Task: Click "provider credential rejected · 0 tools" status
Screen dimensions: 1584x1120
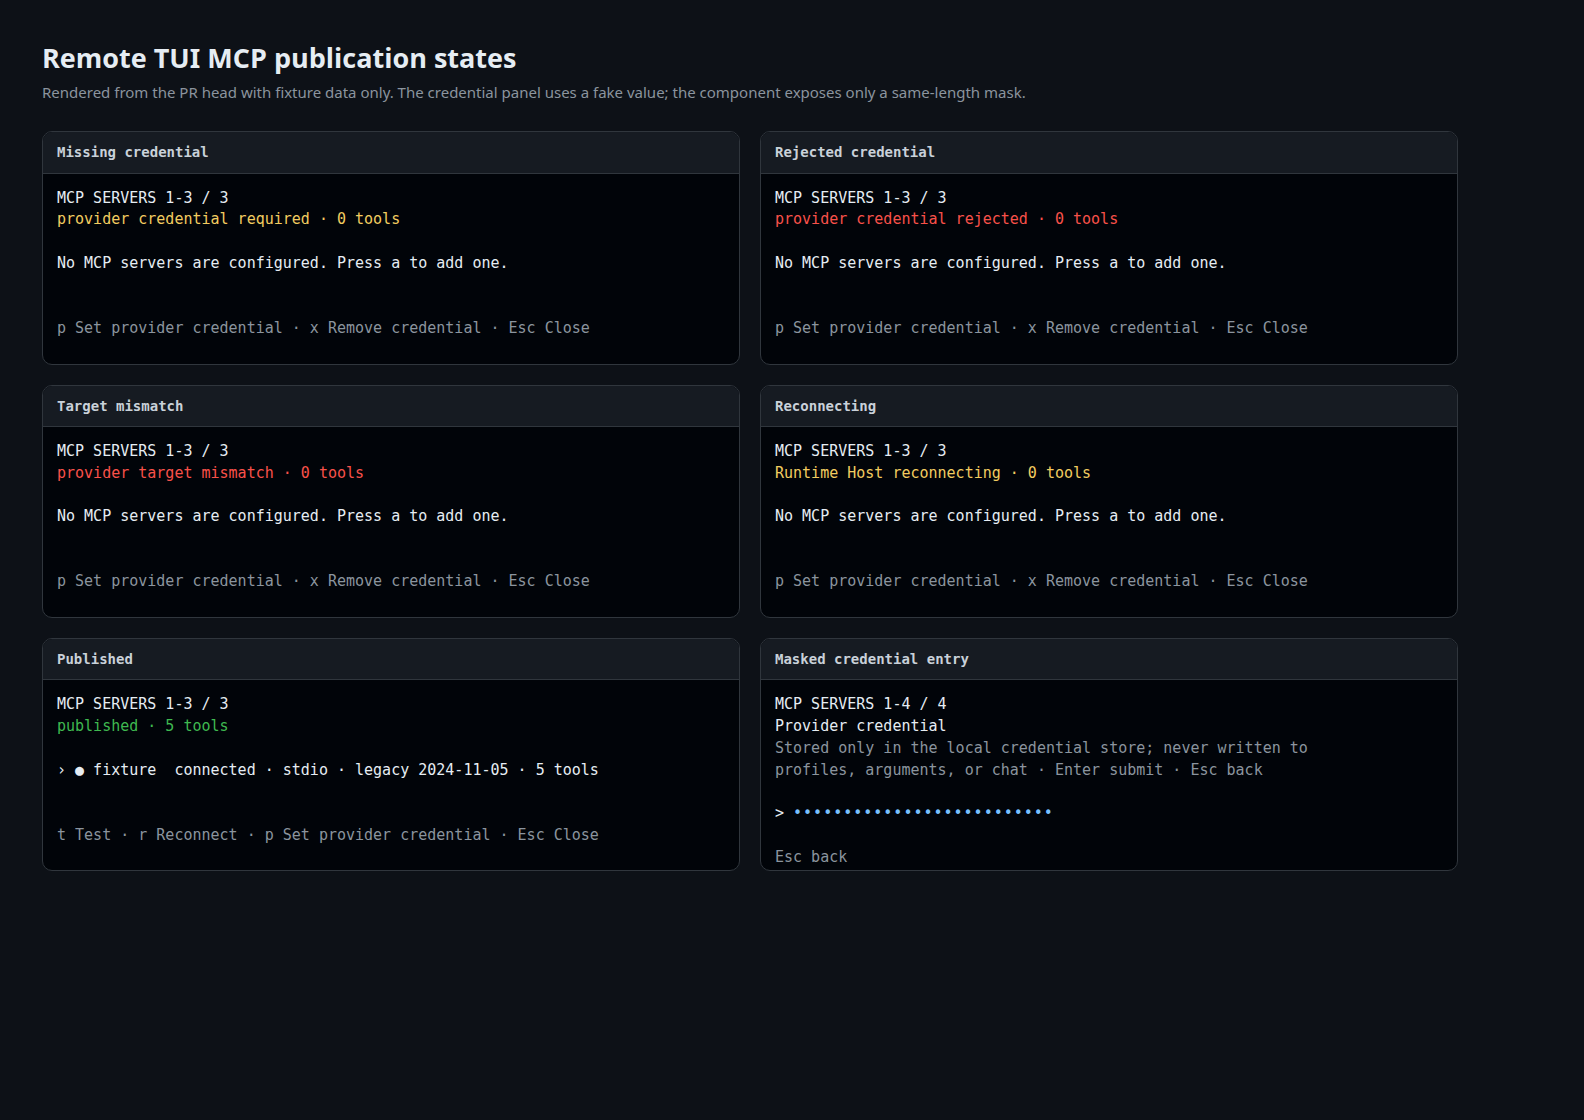Action: pos(946,219)
